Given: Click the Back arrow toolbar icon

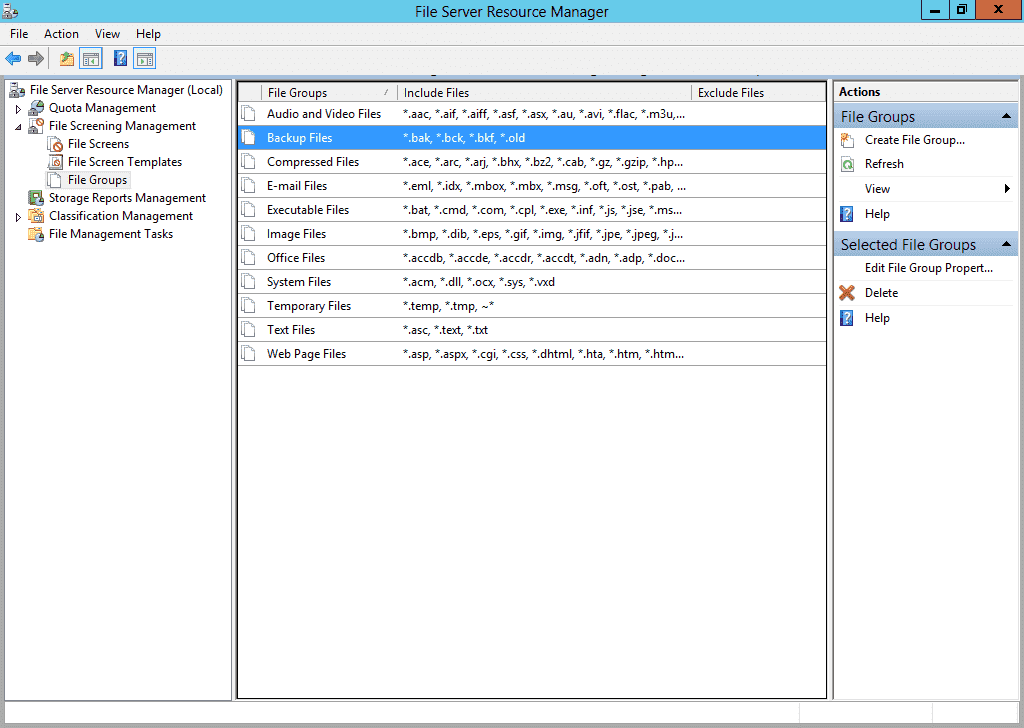Looking at the screenshot, I should click(13, 59).
